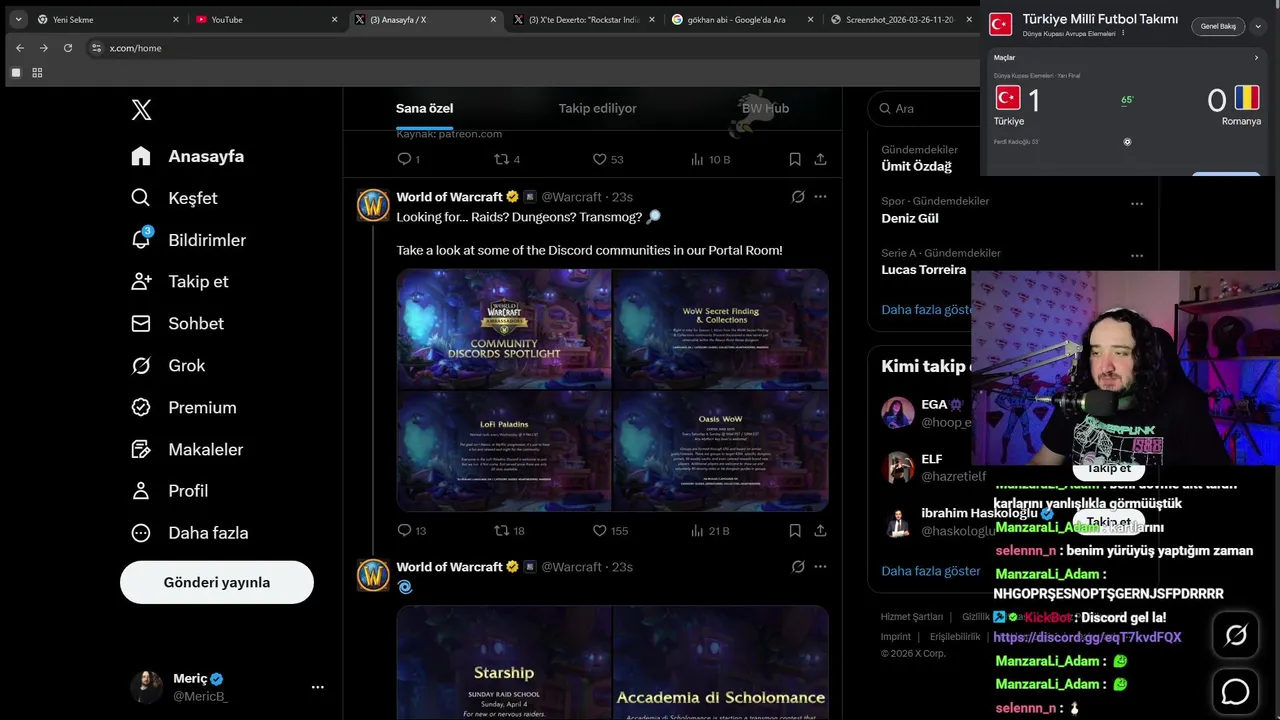This screenshot has height=720, width=1280.
Task: Open the Ümit Özdağ trending topic
Action: (916, 166)
